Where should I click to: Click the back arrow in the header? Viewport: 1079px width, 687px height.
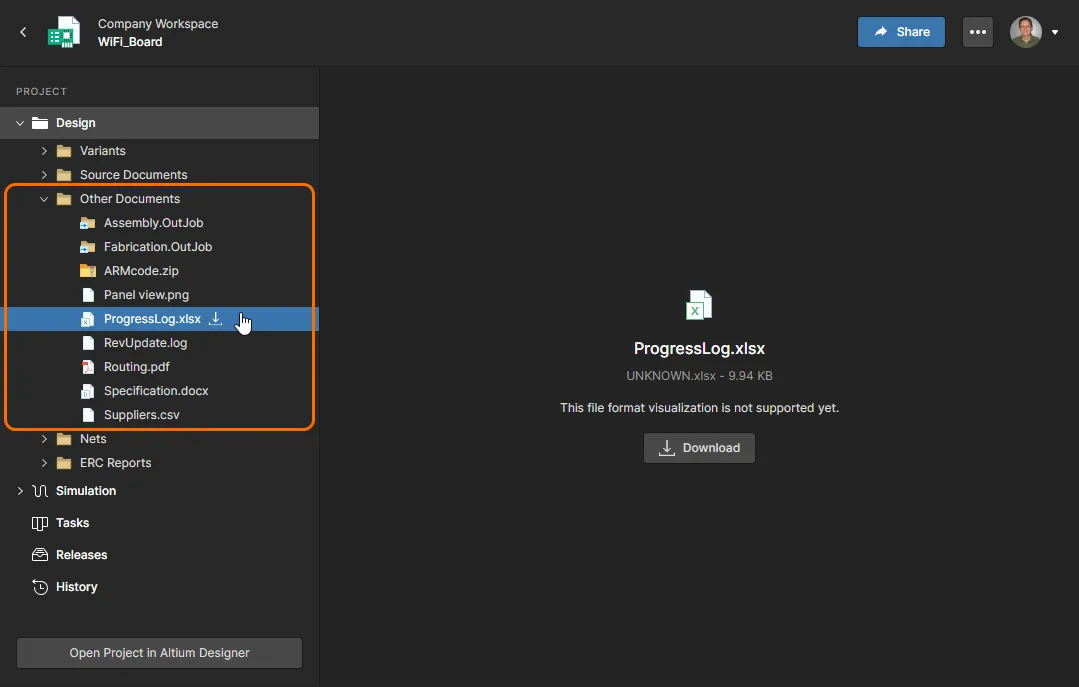(x=23, y=32)
